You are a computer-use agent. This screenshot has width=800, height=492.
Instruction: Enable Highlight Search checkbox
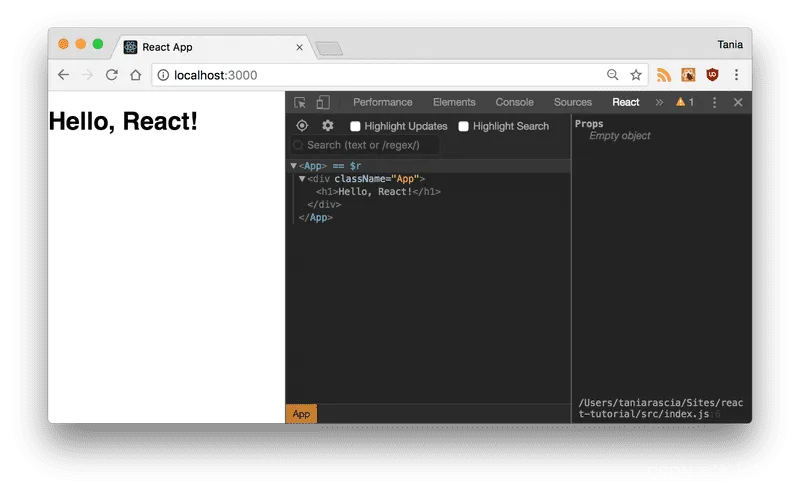click(x=463, y=126)
